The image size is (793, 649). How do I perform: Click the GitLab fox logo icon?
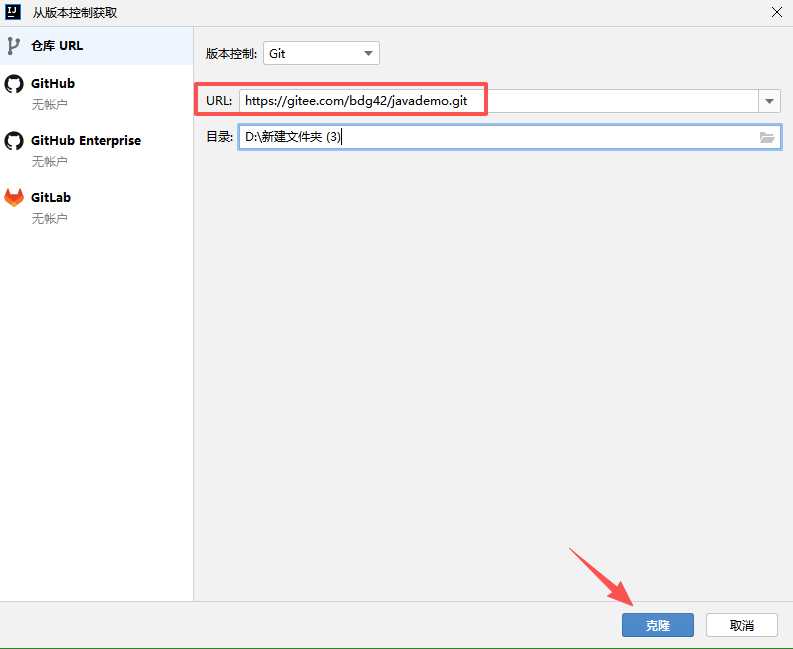[14, 198]
